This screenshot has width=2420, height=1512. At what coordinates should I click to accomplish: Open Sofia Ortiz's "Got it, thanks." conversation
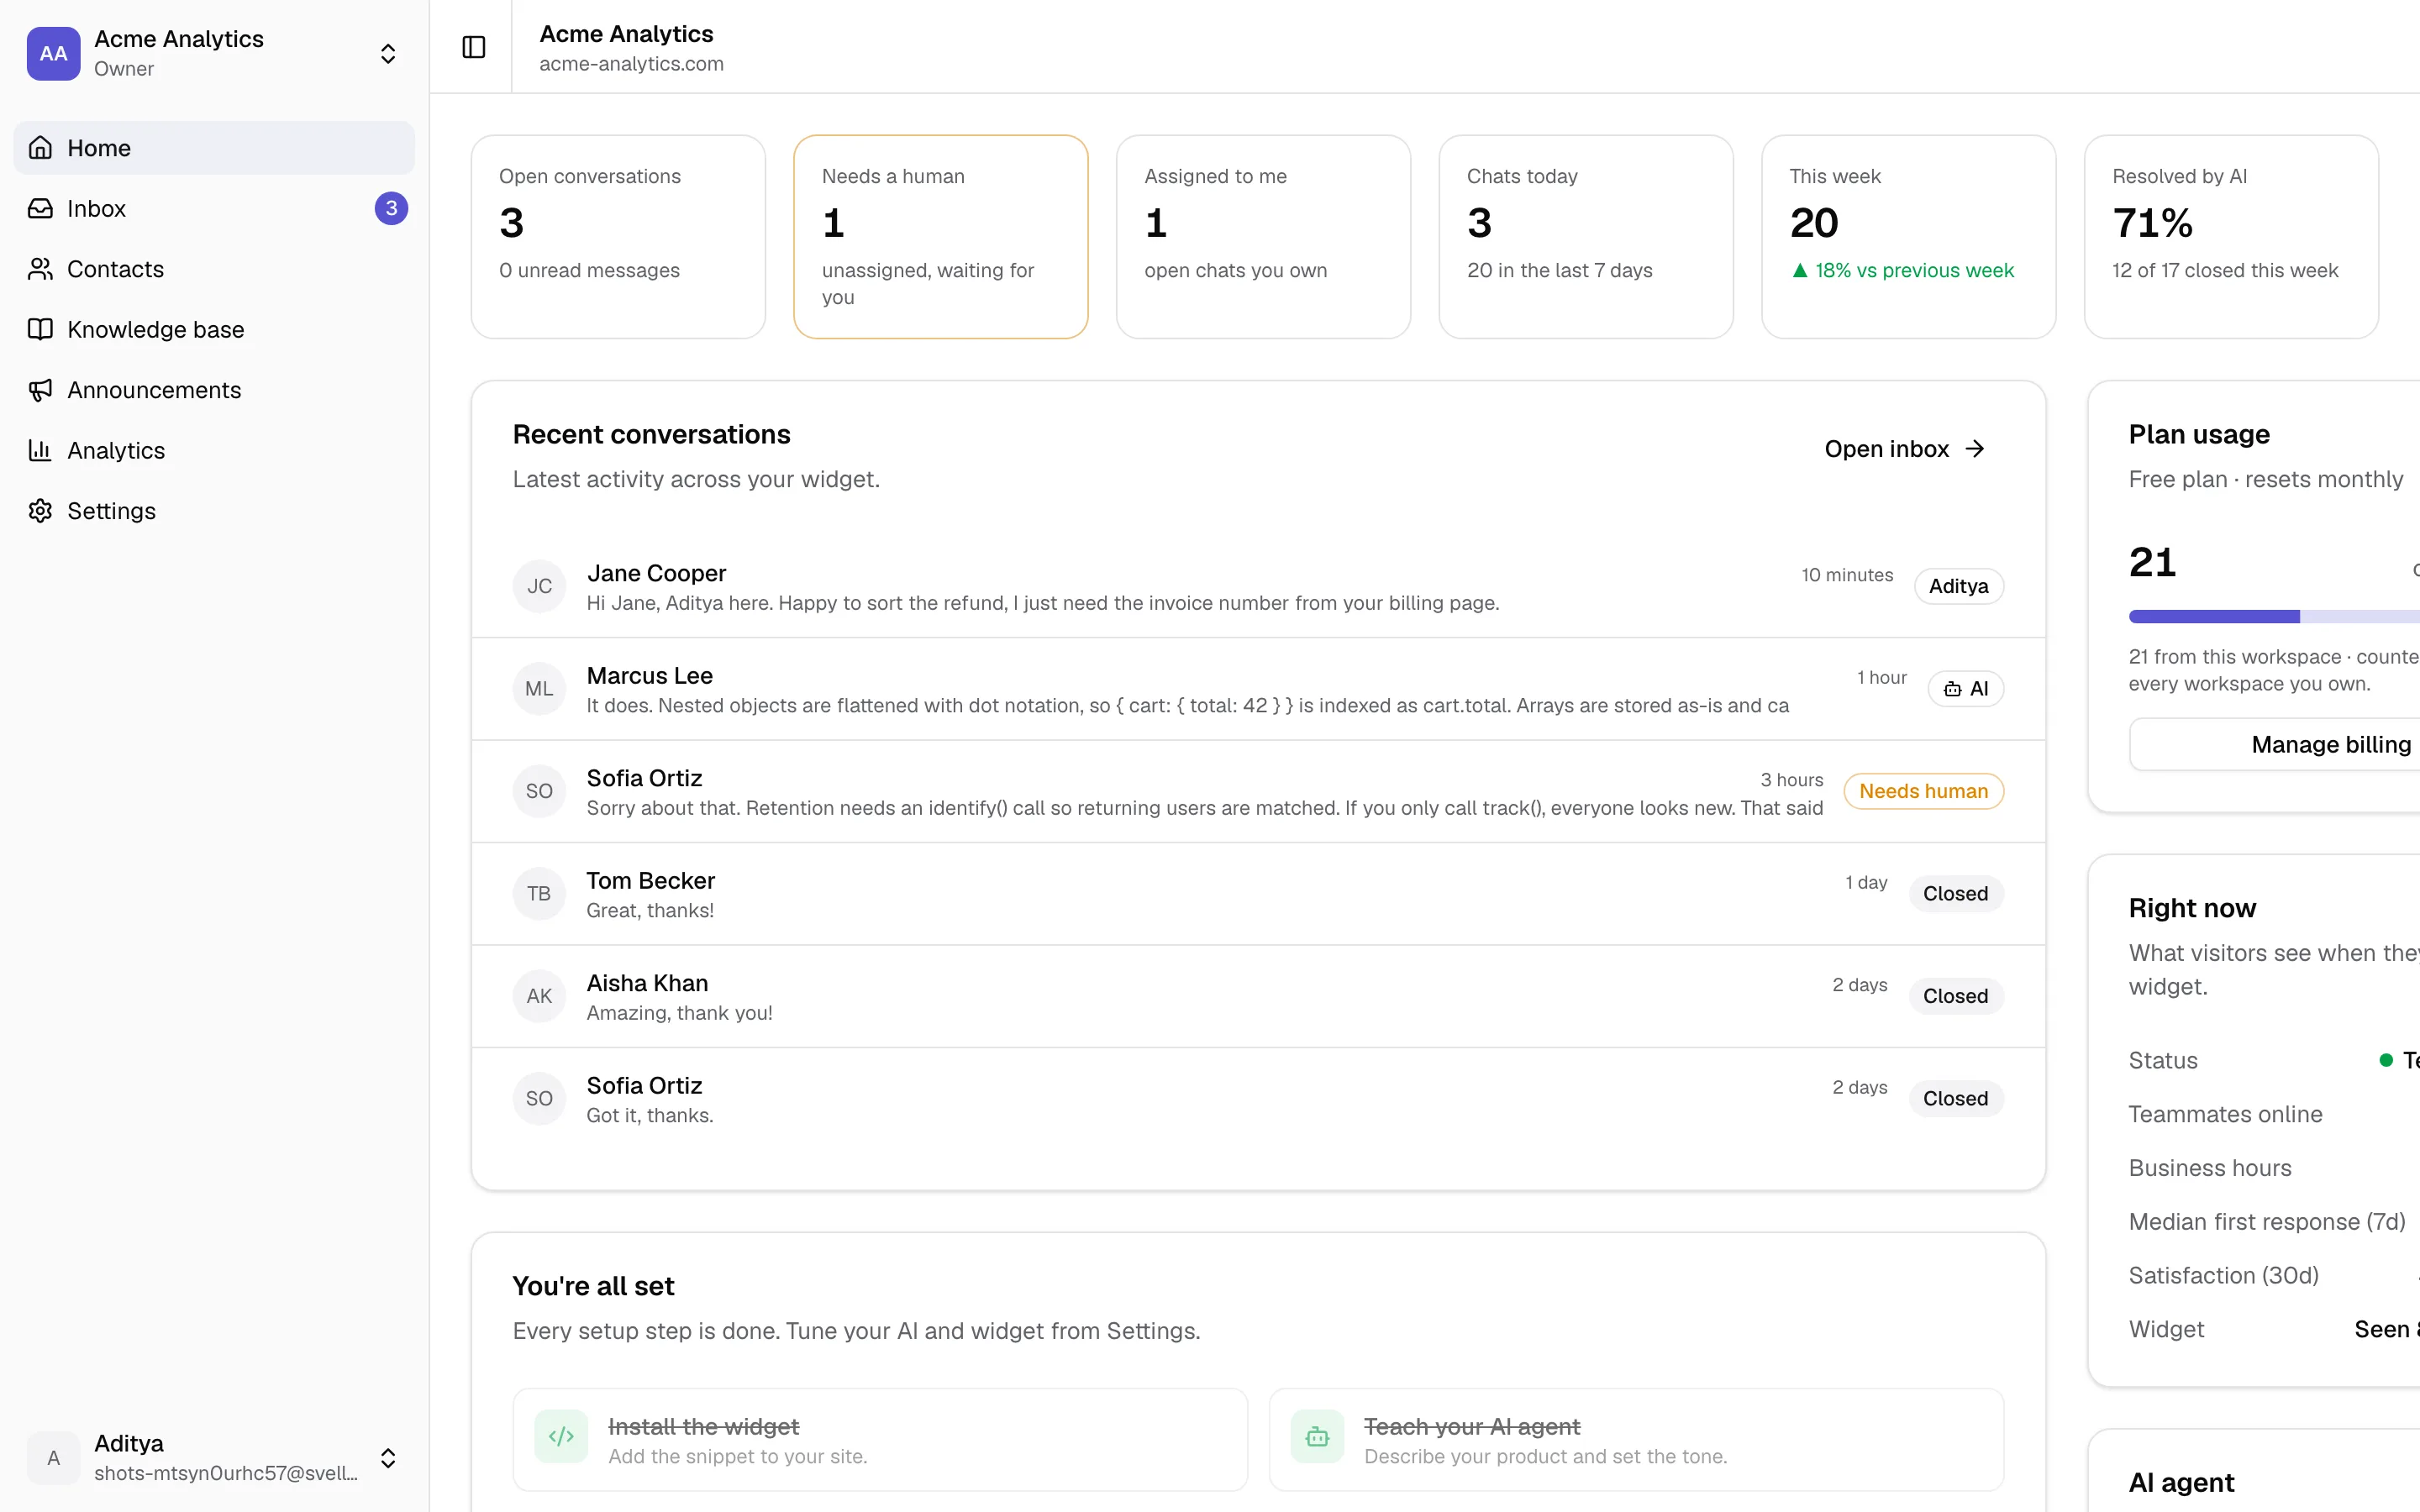point(1258,1098)
